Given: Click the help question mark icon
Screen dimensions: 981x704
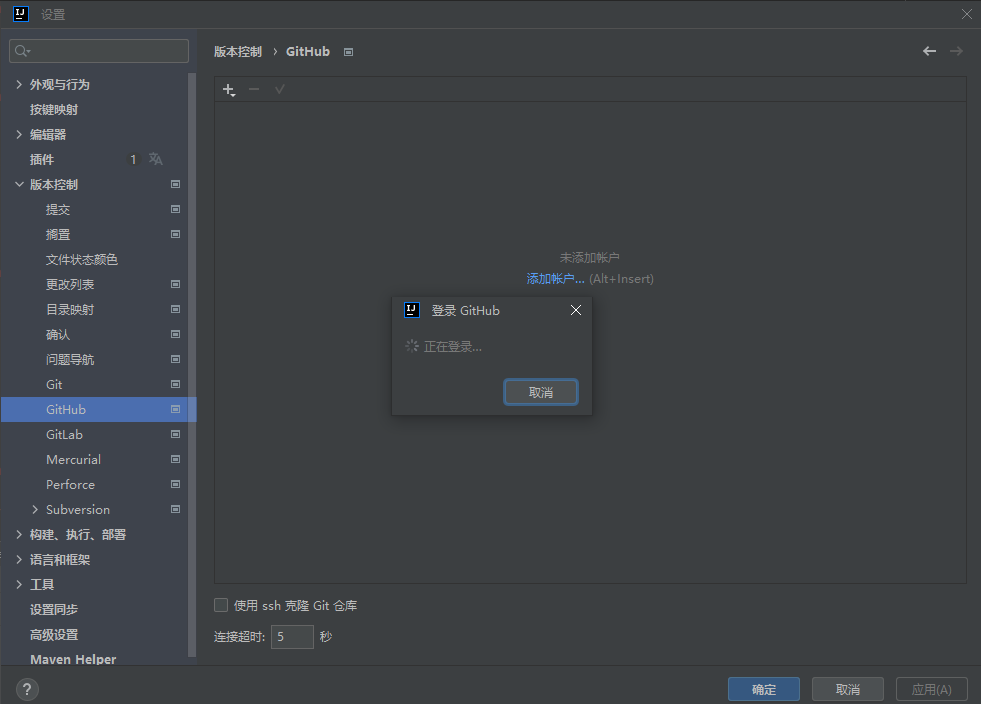Looking at the screenshot, I should pos(27,690).
